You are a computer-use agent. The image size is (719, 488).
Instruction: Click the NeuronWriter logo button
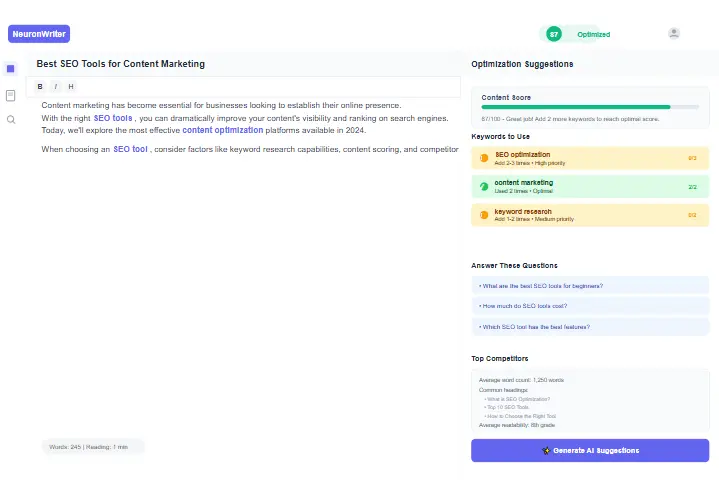pos(39,34)
